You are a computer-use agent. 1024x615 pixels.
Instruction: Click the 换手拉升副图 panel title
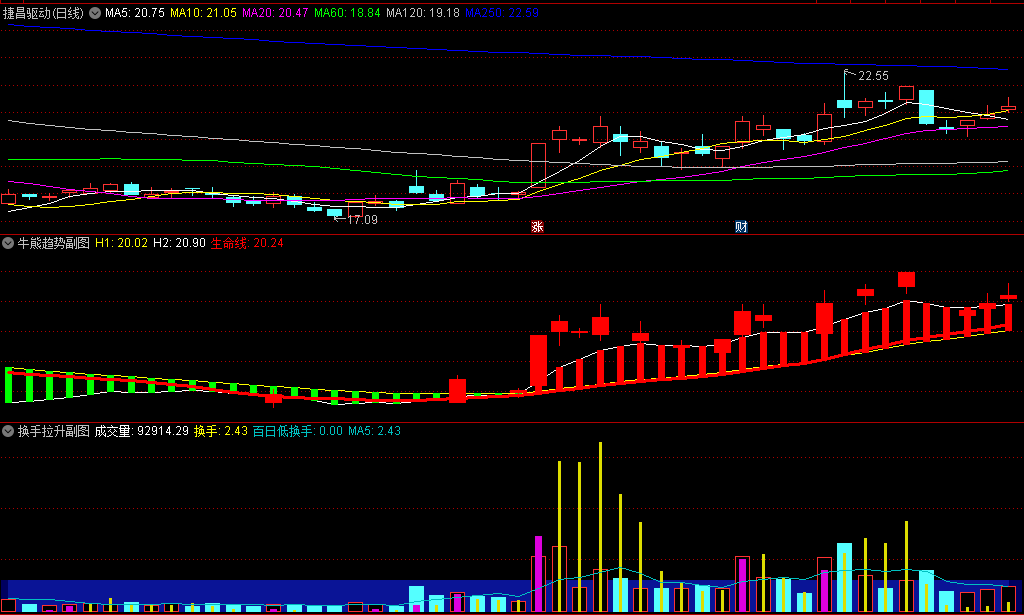(x=54, y=431)
